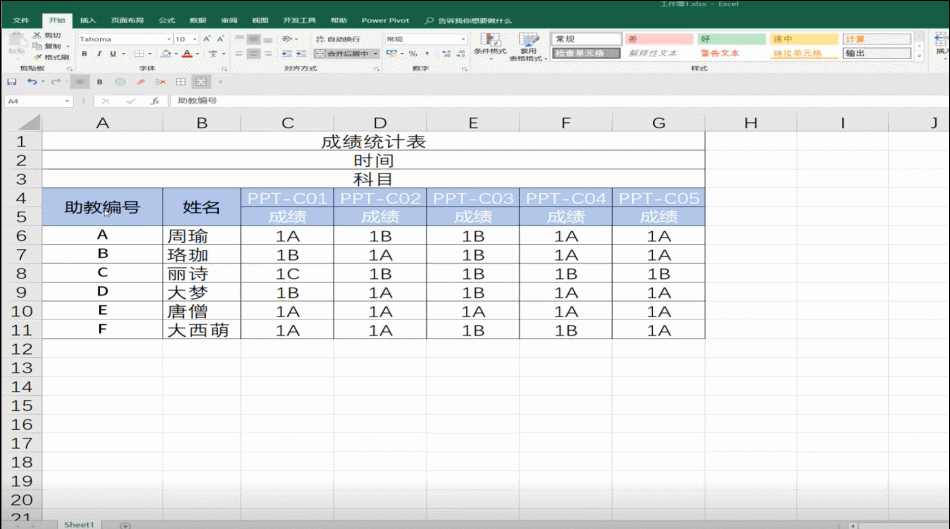950x529 pixels.
Task: Click the Insert Function fx icon
Action: point(155,101)
